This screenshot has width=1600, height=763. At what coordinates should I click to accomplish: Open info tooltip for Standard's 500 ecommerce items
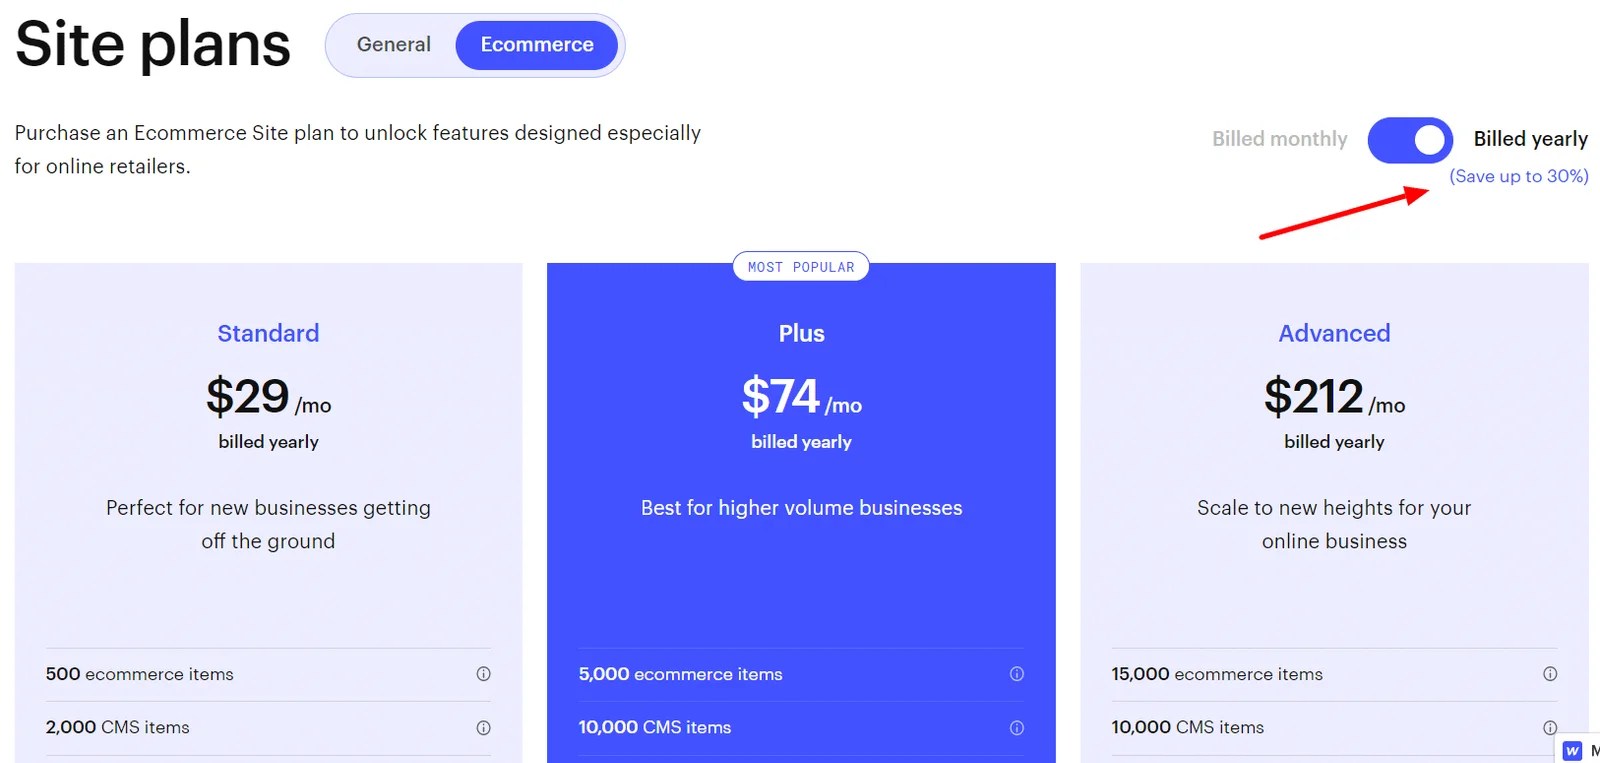(x=484, y=673)
